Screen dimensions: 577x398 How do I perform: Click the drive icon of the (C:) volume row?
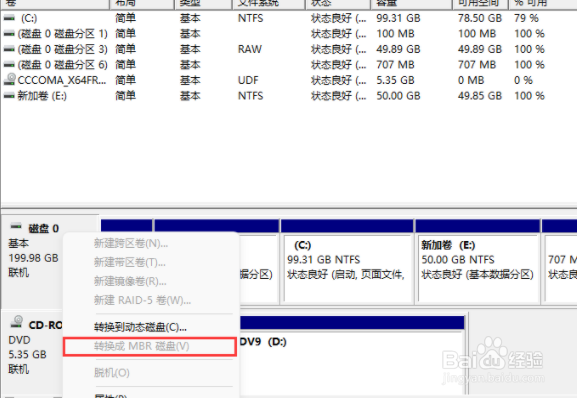pos(9,18)
